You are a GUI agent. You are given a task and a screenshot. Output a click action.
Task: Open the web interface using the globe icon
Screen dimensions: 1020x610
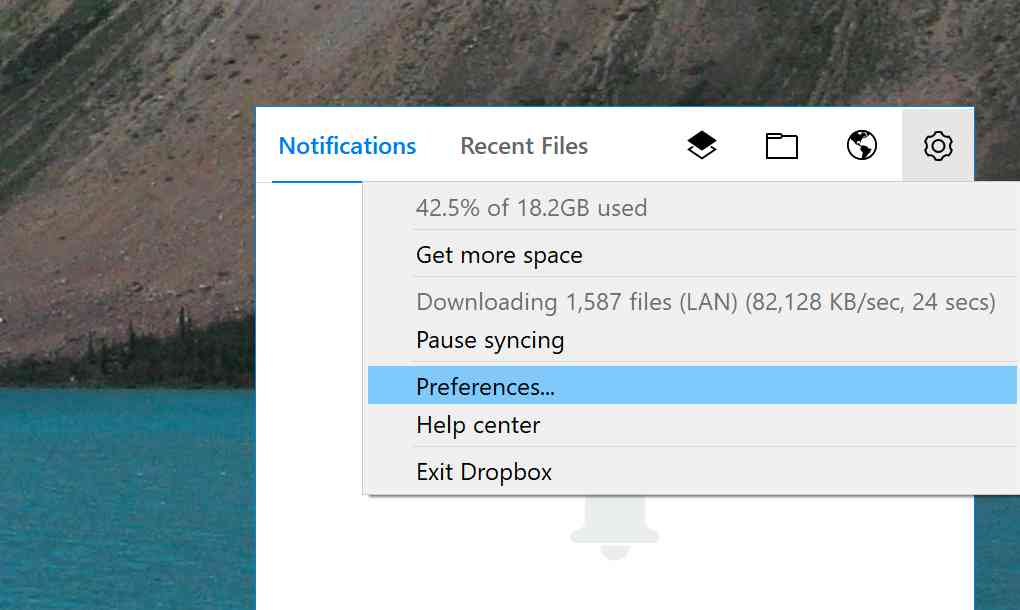[x=861, y=144]
